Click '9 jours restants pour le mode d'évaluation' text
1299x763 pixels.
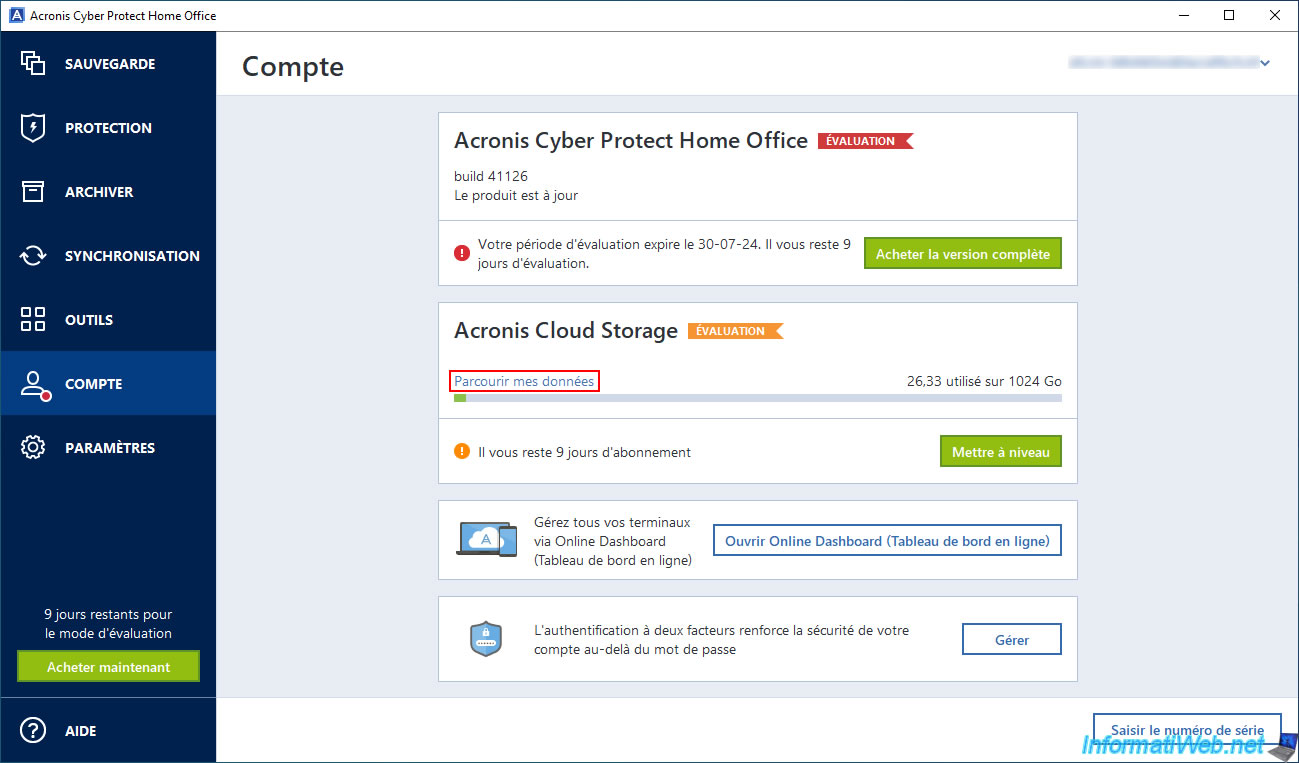(108, 624)
